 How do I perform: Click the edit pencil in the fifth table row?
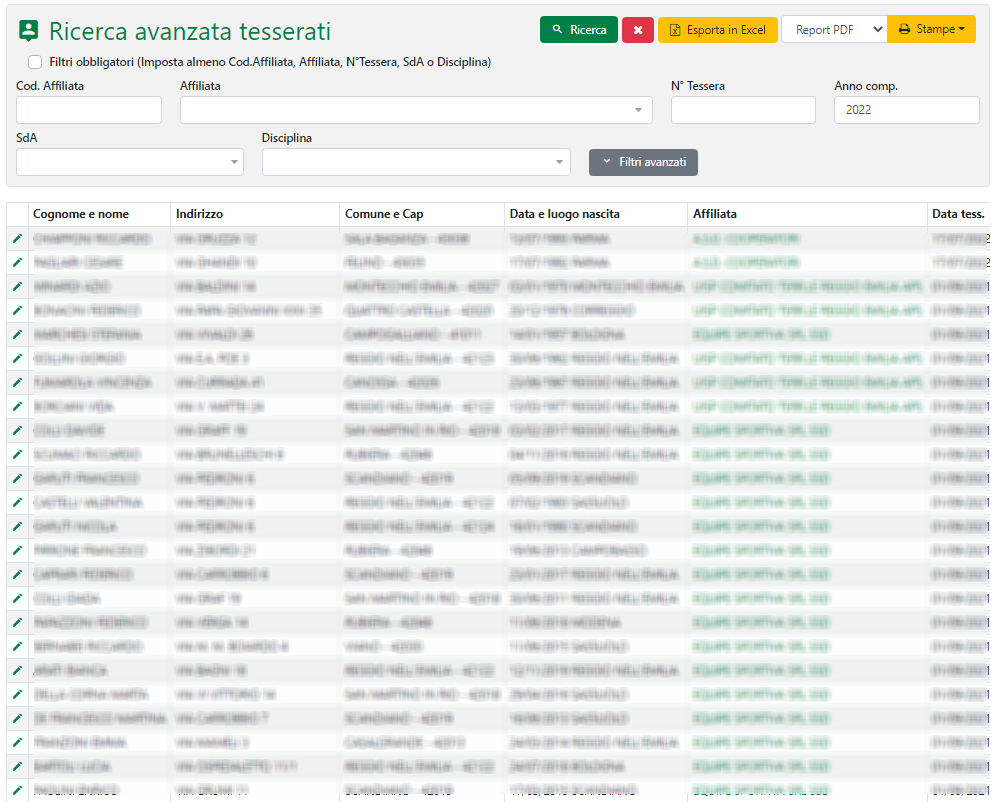[17, 334]
